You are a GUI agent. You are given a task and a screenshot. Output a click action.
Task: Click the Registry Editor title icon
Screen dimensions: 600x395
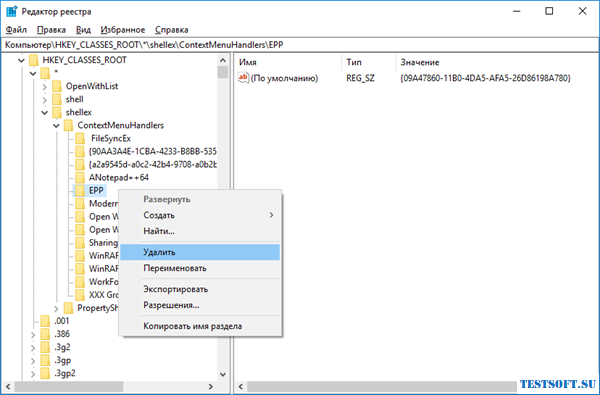pos(11,11)
